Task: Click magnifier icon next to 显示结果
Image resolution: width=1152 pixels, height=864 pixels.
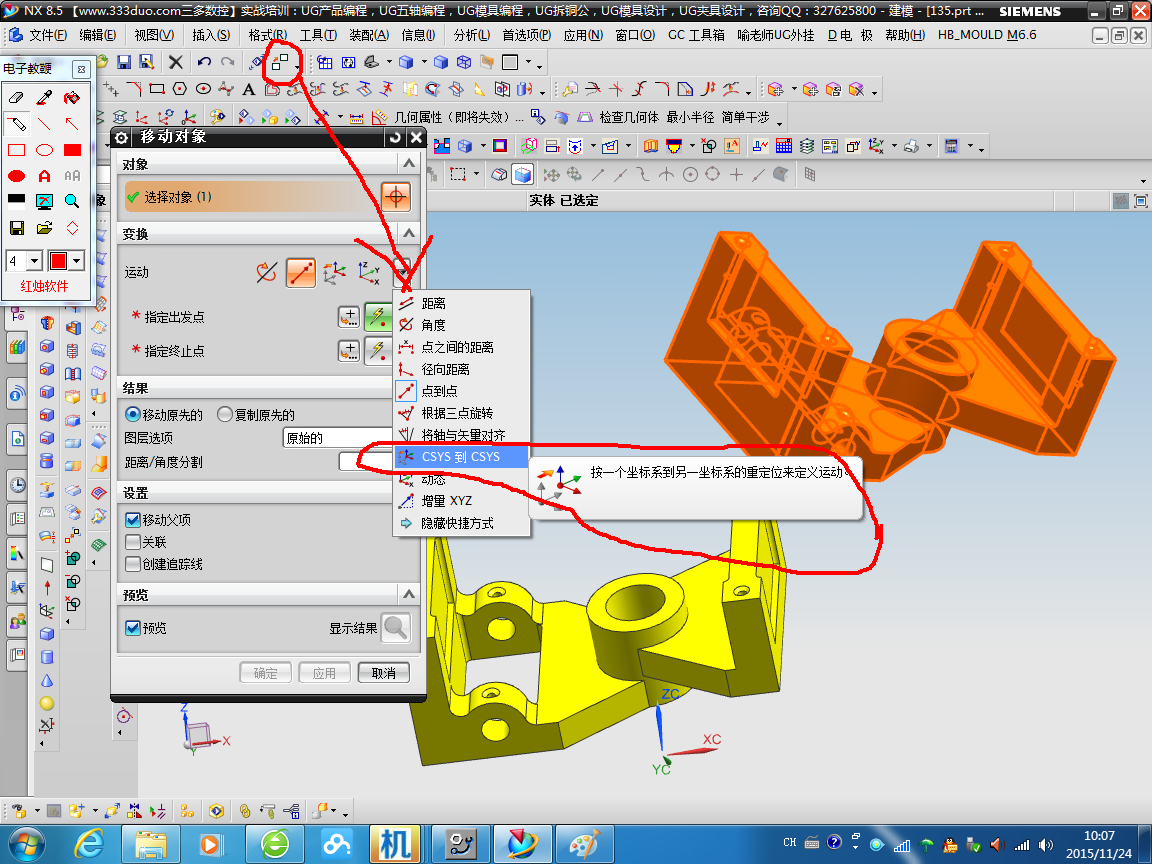Action: pyautogui.click(x=395, y=628)
